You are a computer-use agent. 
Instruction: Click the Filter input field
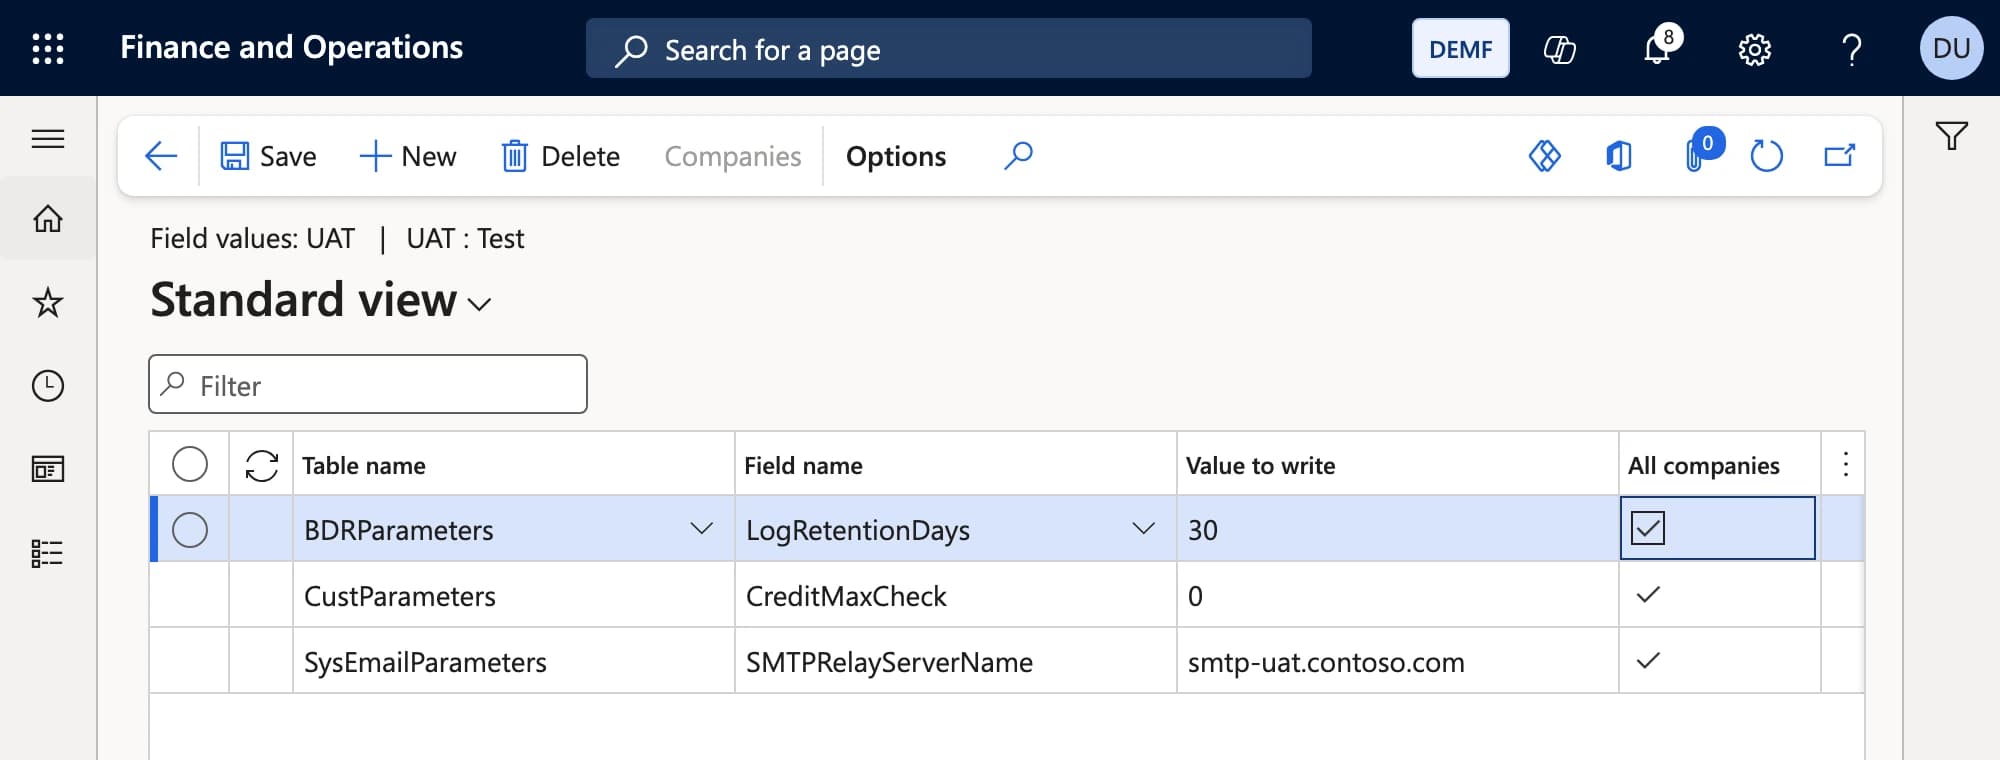(368, 384)
